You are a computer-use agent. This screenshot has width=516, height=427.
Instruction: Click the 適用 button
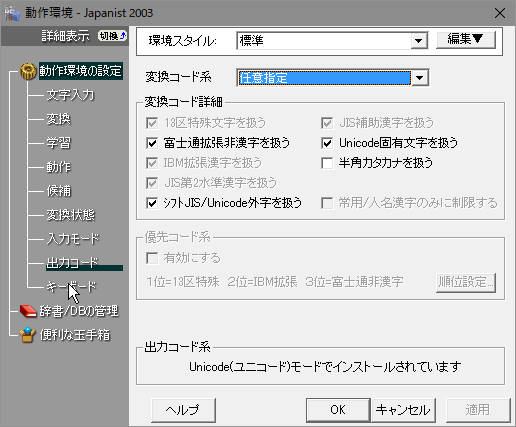point(478,410)
